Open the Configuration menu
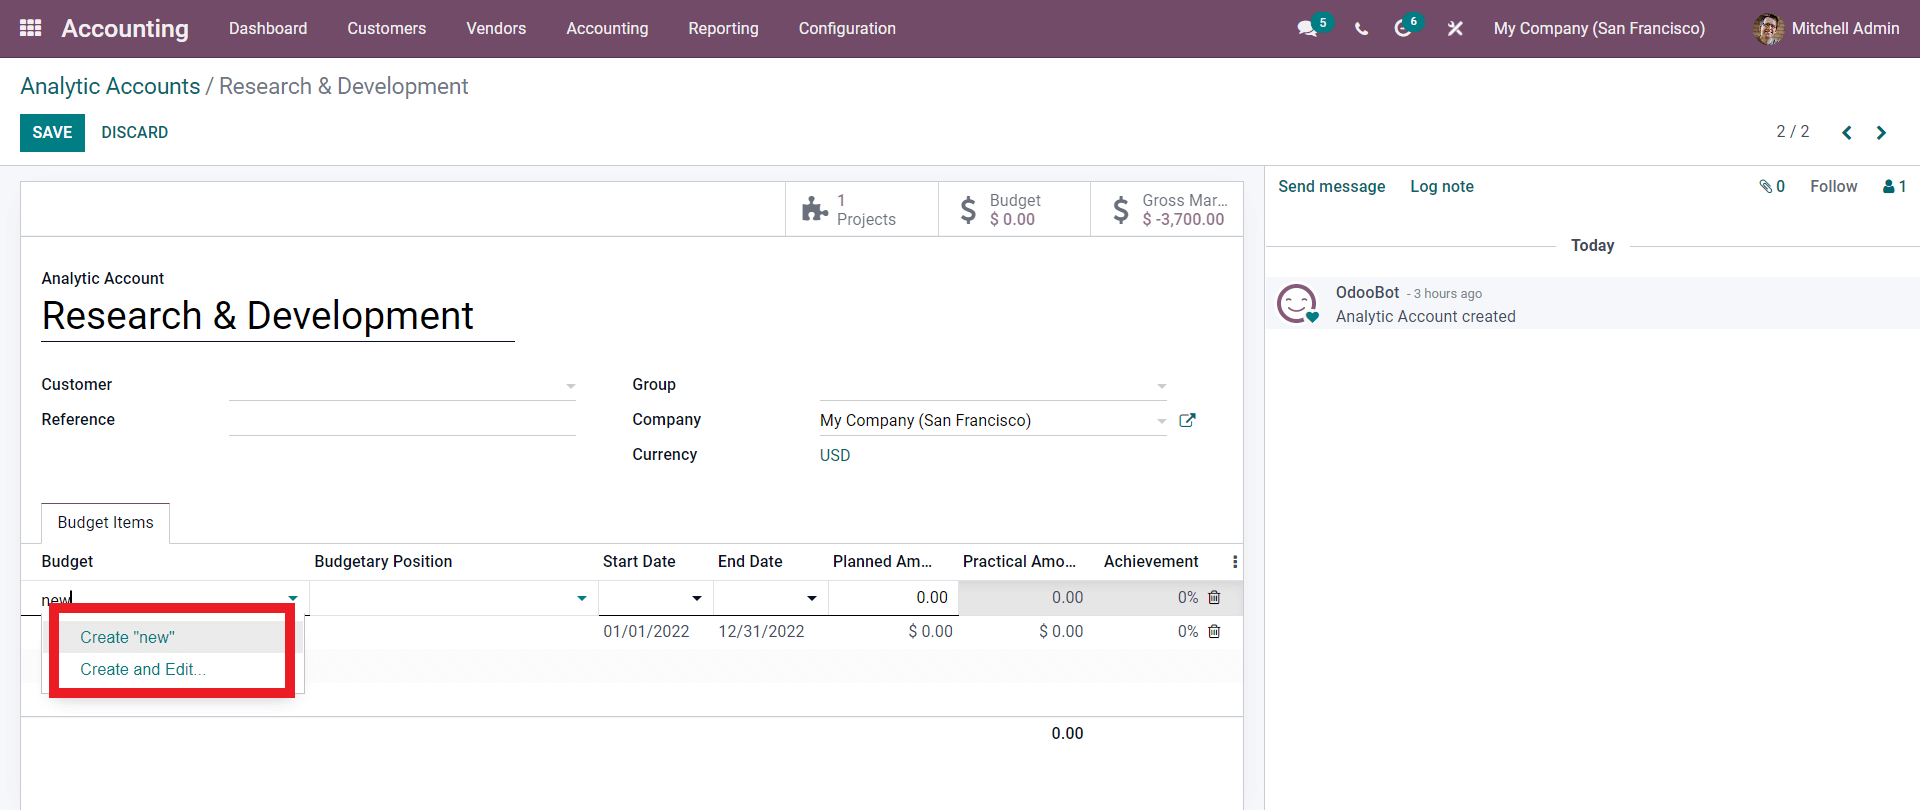 [847, 28]
